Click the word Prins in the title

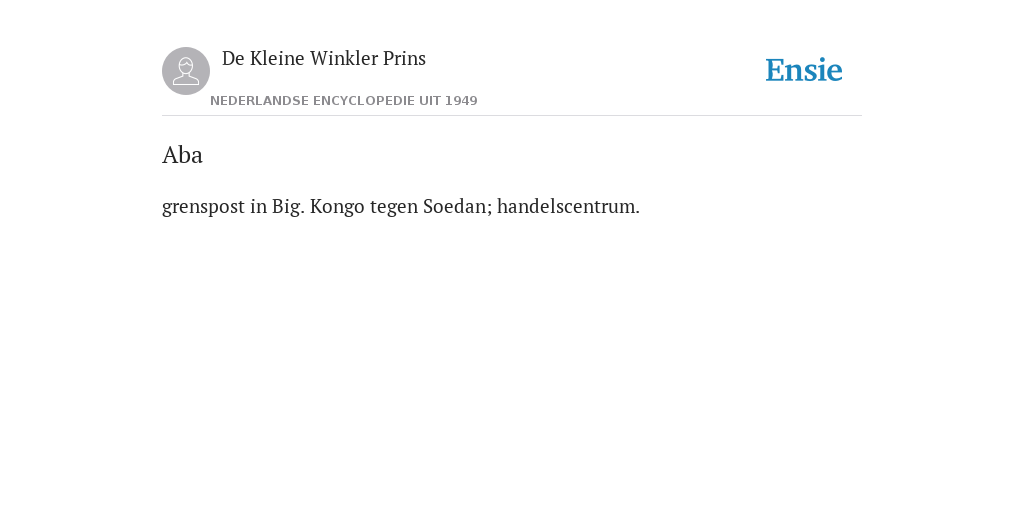[404, 58]
